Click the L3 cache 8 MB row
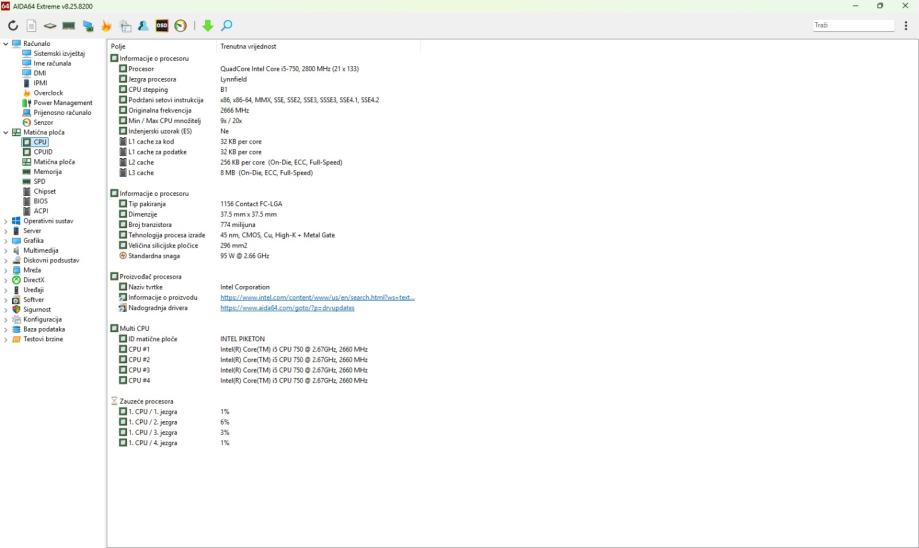This screenshot has width=919, height=548. pyautogui.click(x=216, y=173)
